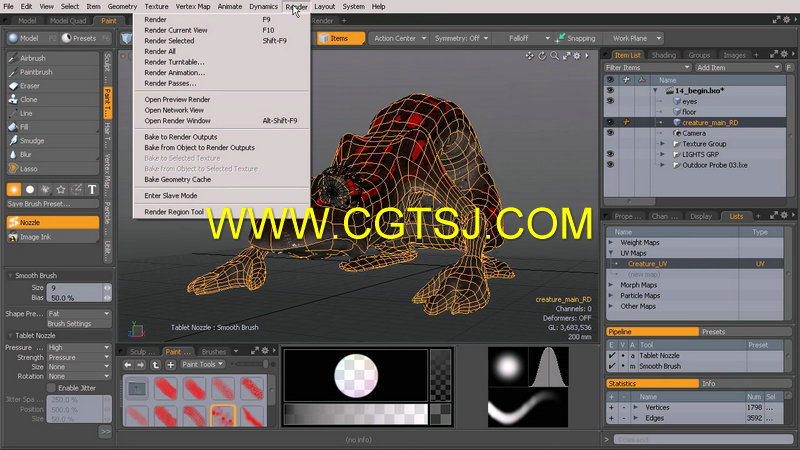Image resolution: width=800 pixels, height=450 pixels.
Task: Adjust the brush Size slider field
Action: pos(76,288)
